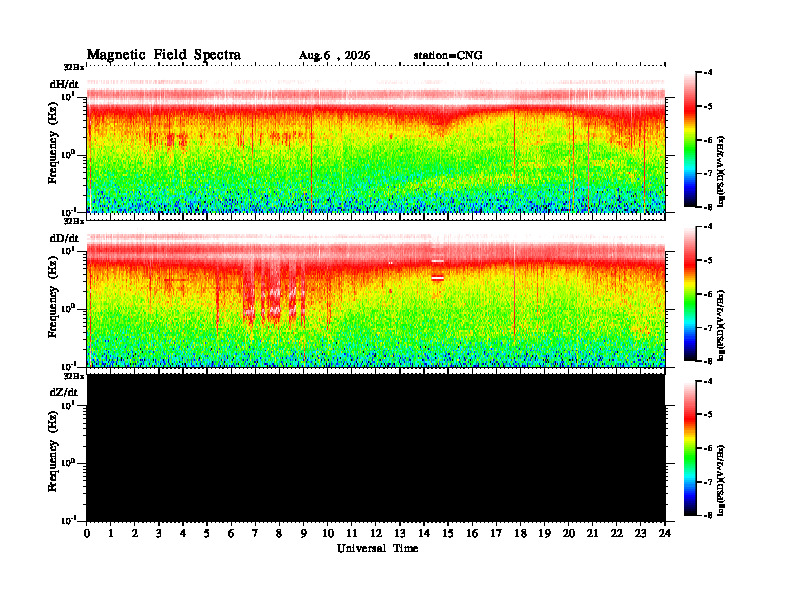Click the color bar beside the dZ/dt plot

tap(690, 448)
